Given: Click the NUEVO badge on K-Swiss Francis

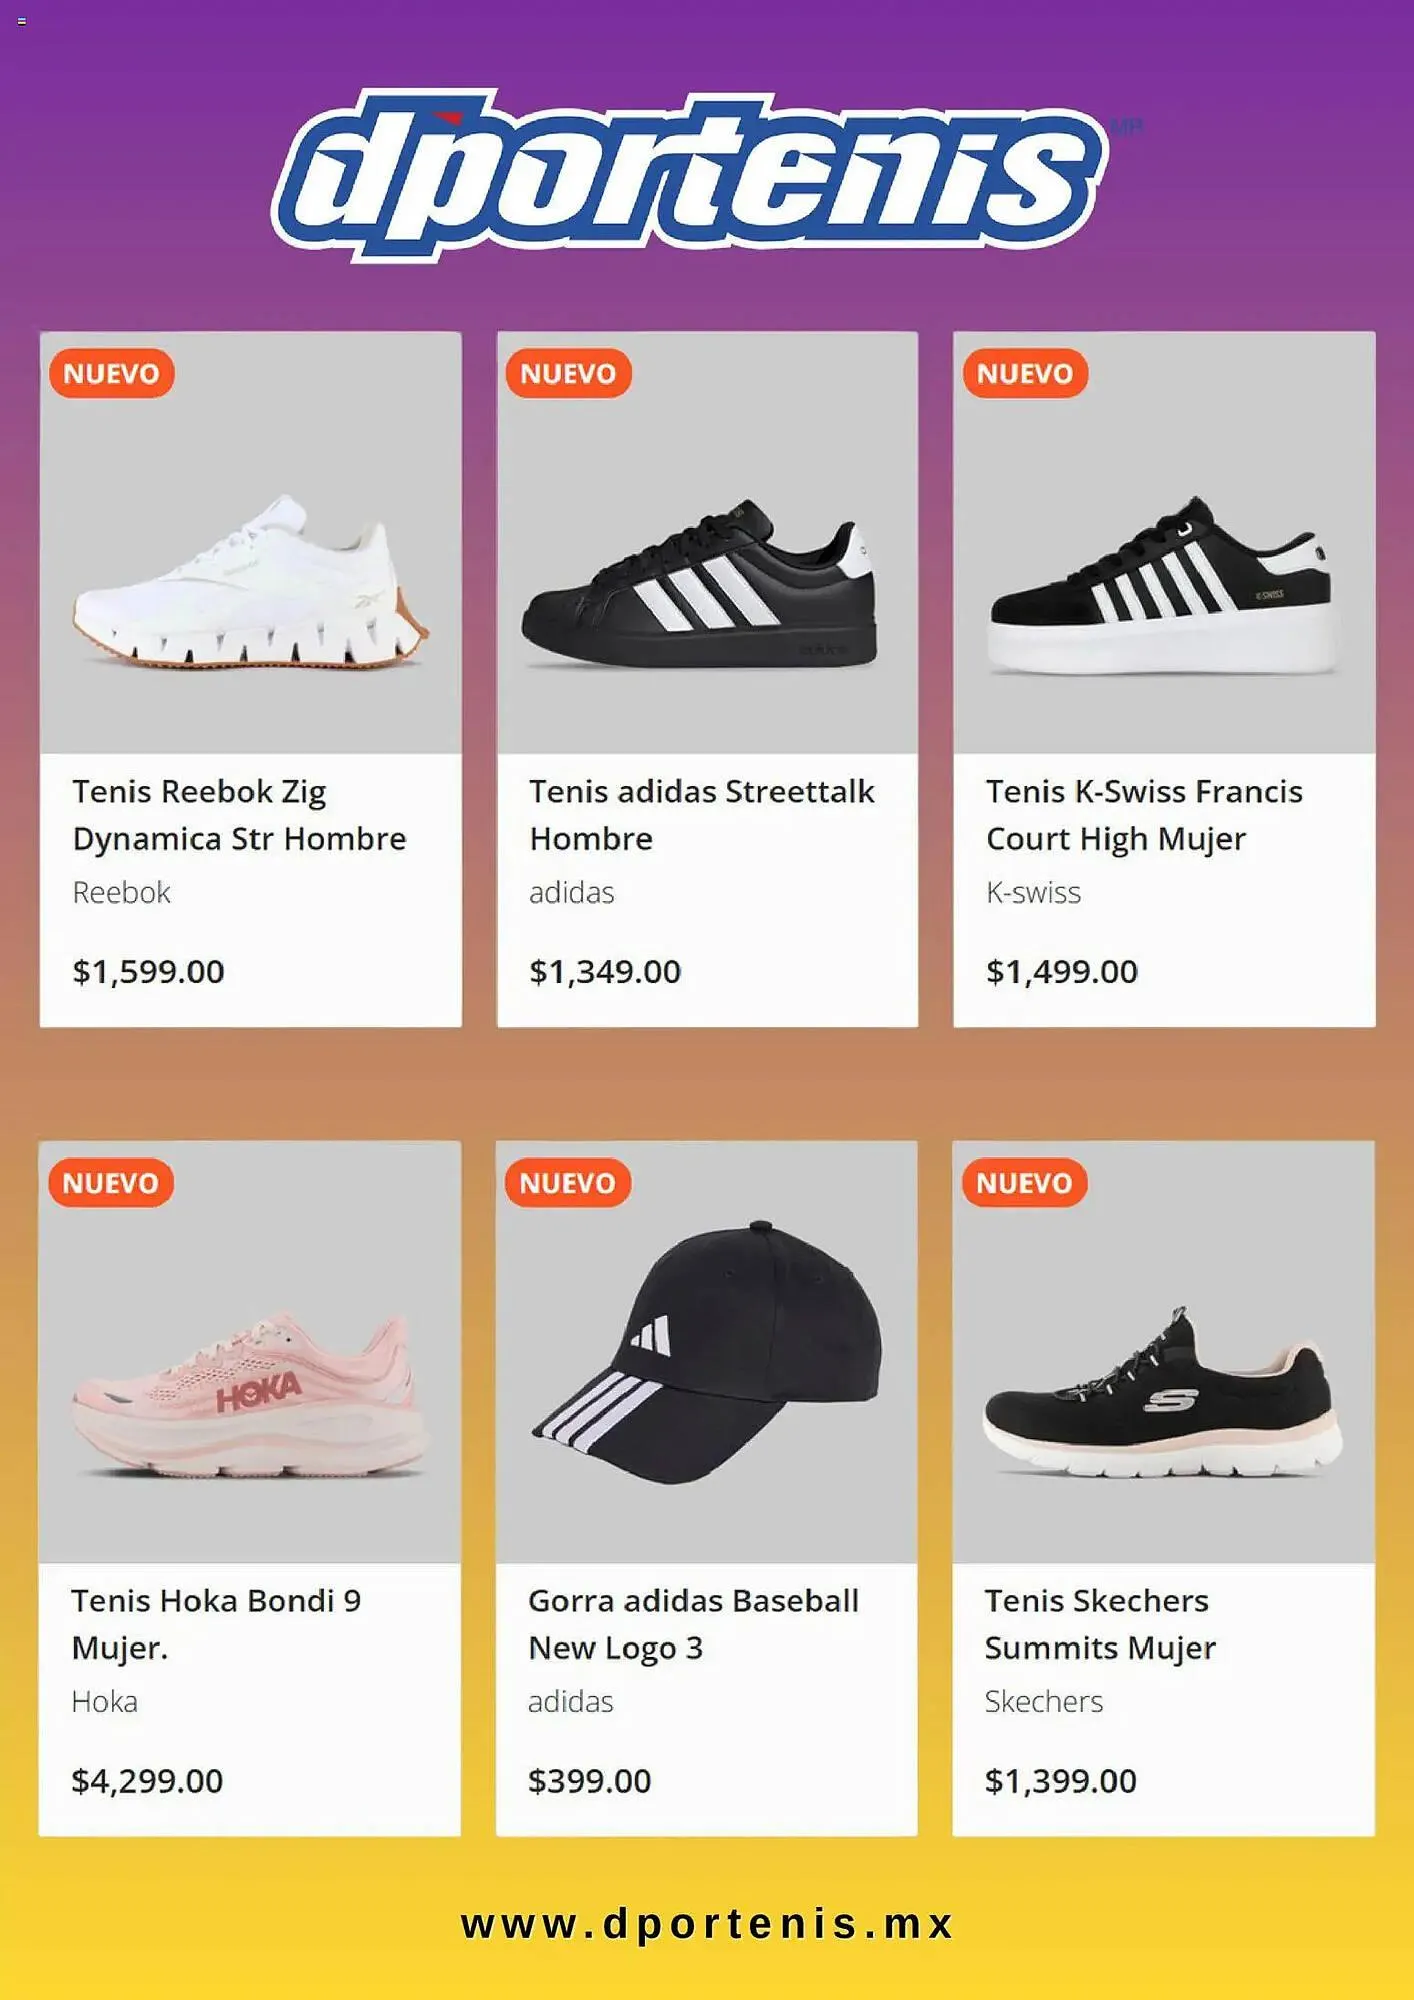Looking at the screenshot, I should coord(1025,374).
